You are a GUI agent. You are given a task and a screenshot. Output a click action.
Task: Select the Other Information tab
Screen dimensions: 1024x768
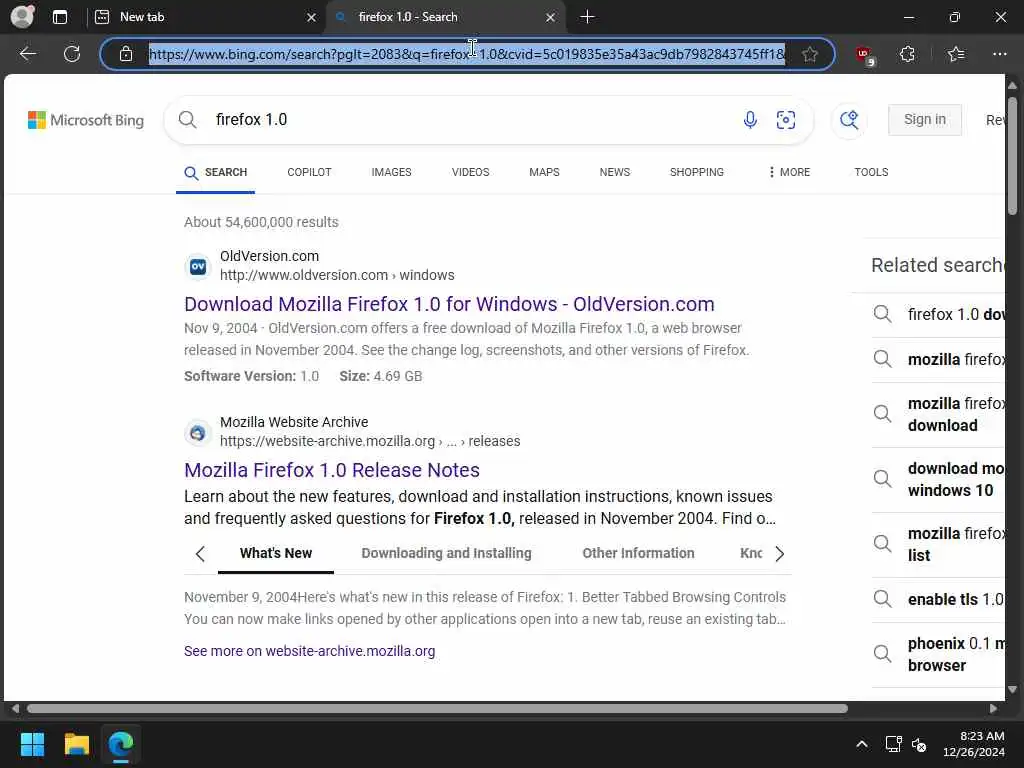[x=638, y=554]
